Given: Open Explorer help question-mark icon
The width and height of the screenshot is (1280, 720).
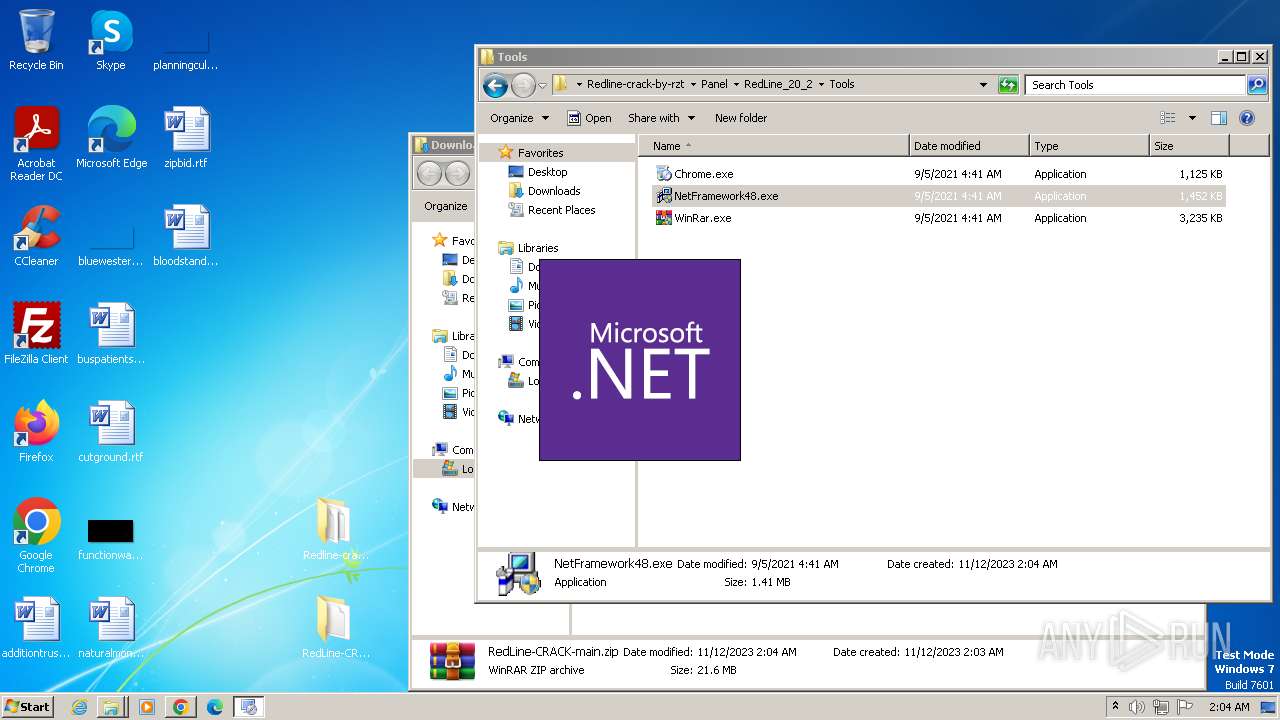Looking at the screenshot, I should click(x=1247, y=118).
